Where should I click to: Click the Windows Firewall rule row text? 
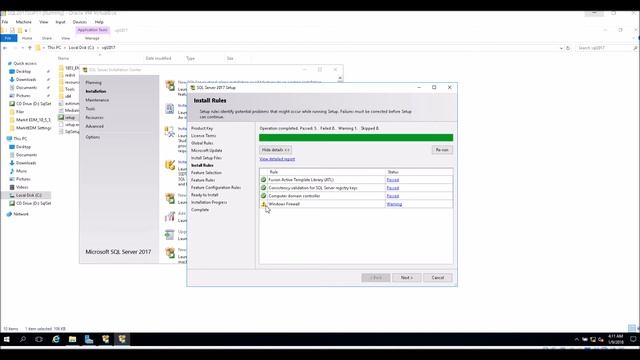(284, 204)
